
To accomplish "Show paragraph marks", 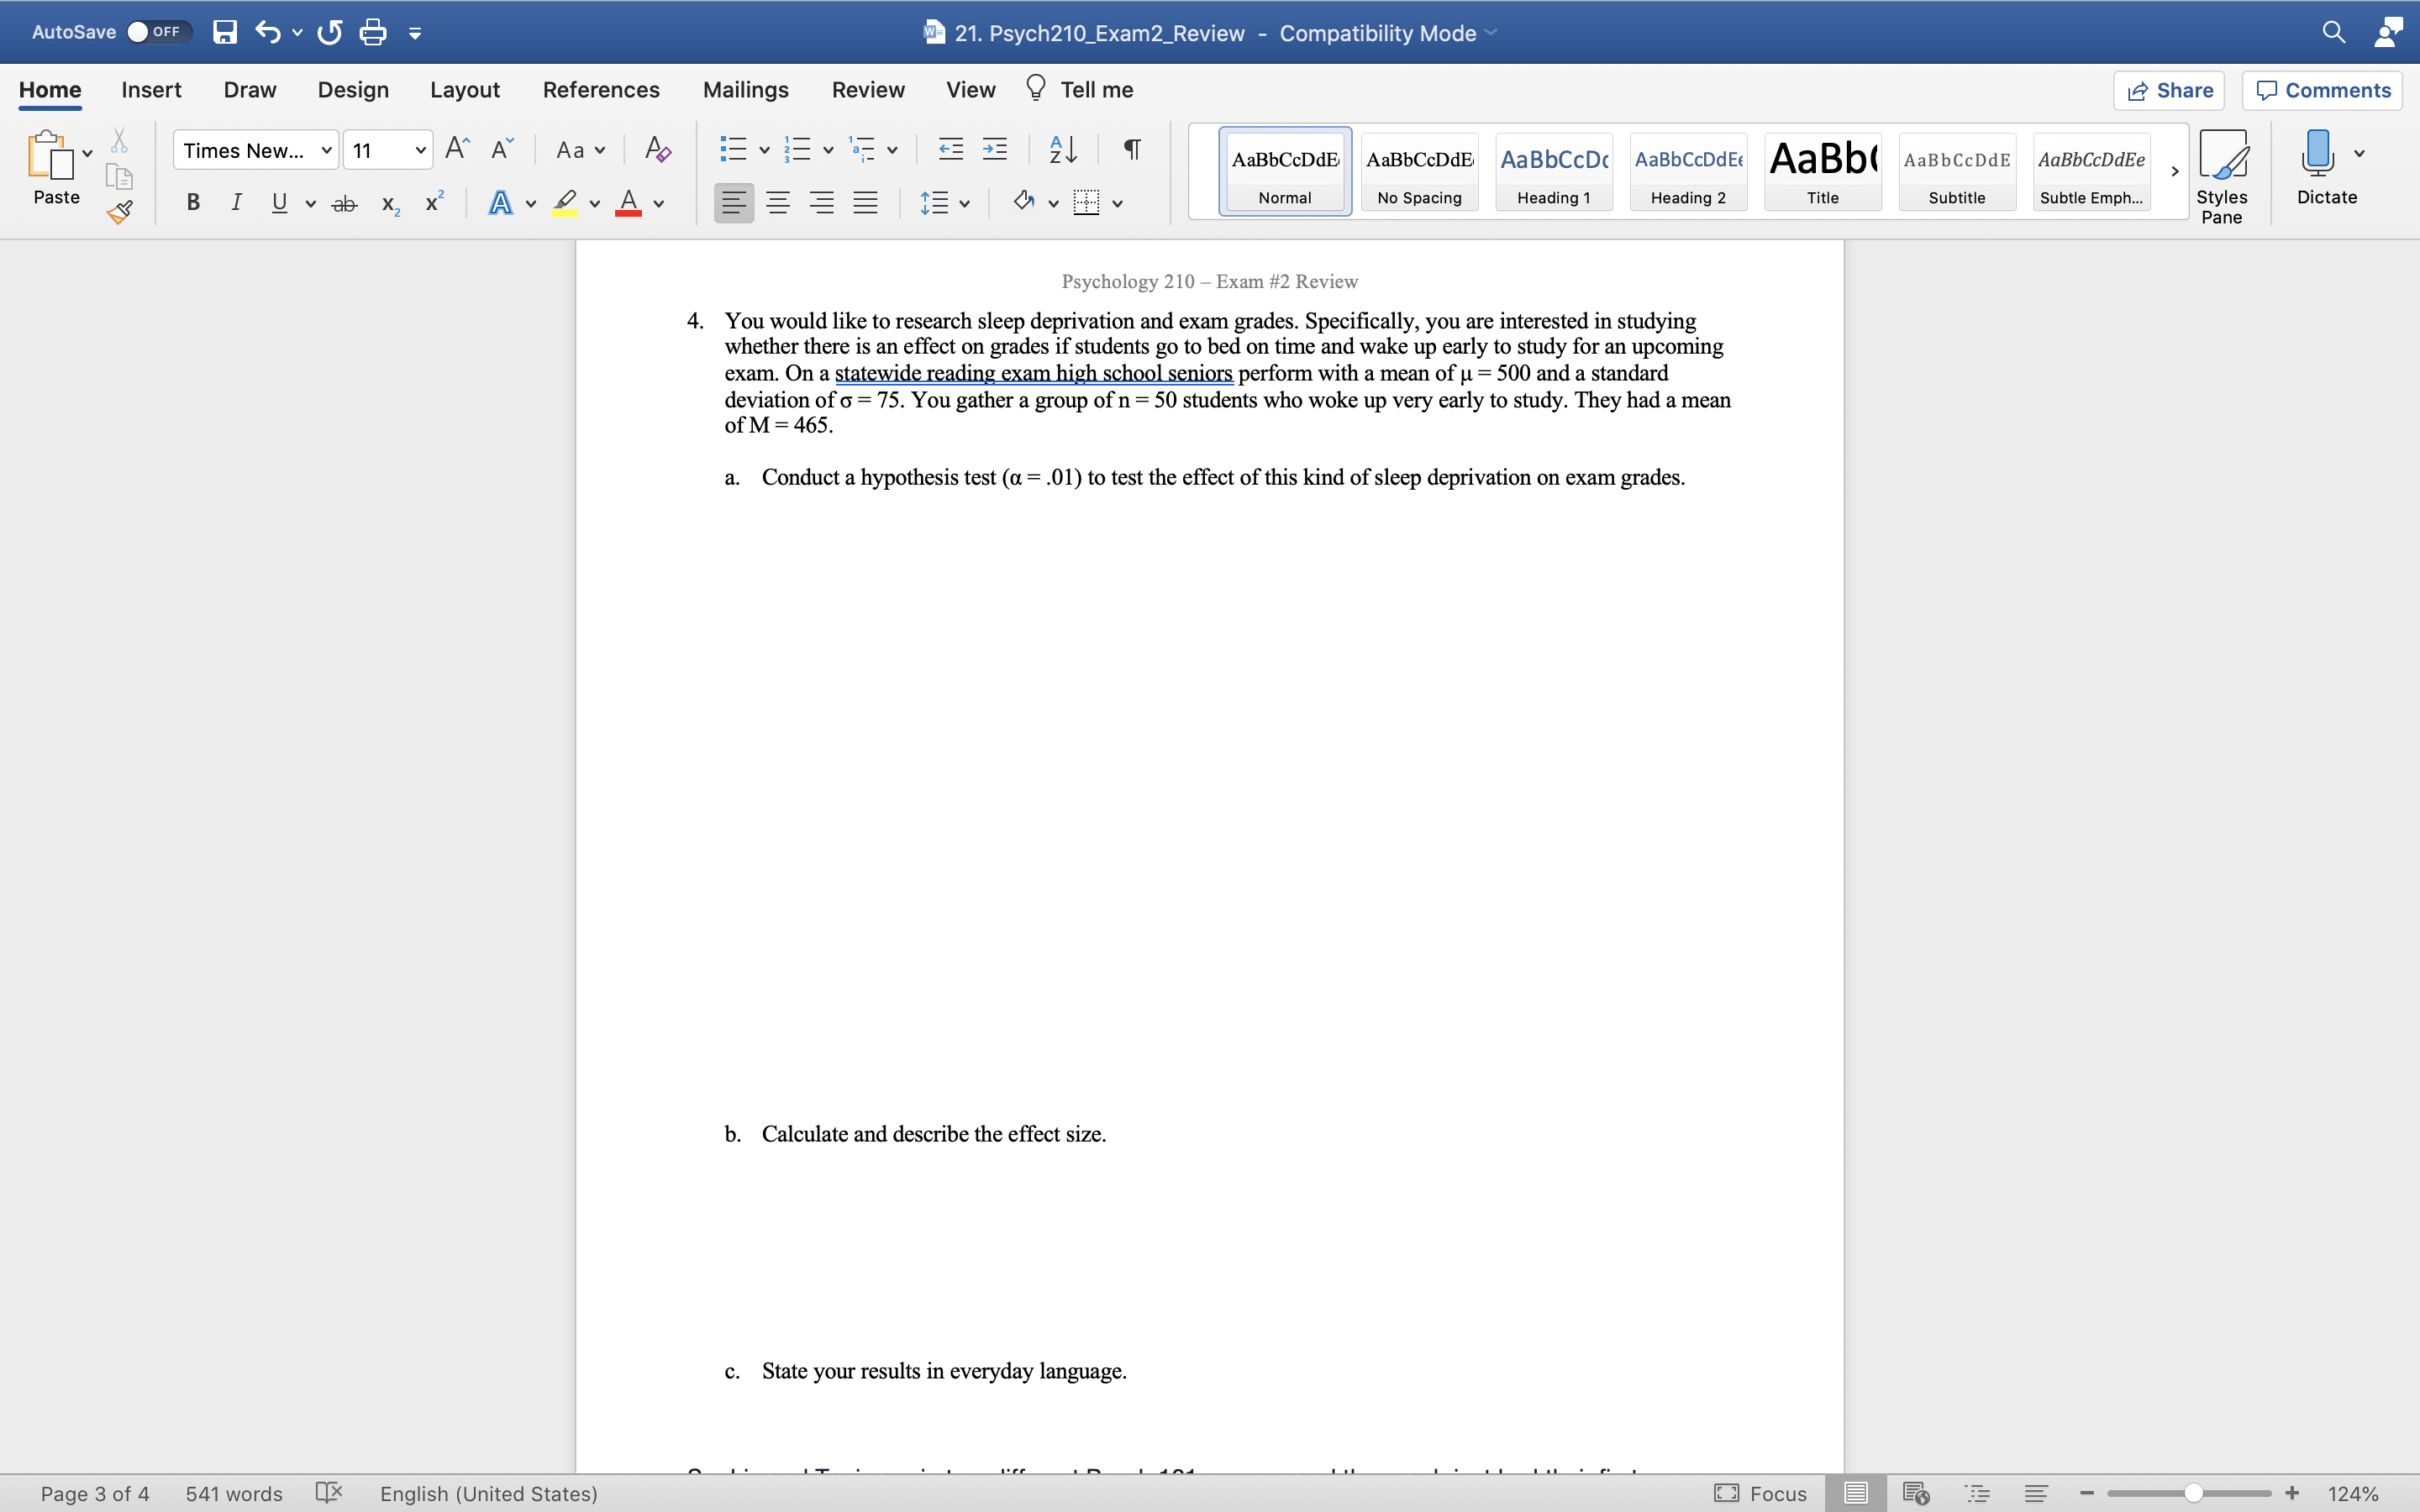I will pyautogui.click(x=1131, y=148).
